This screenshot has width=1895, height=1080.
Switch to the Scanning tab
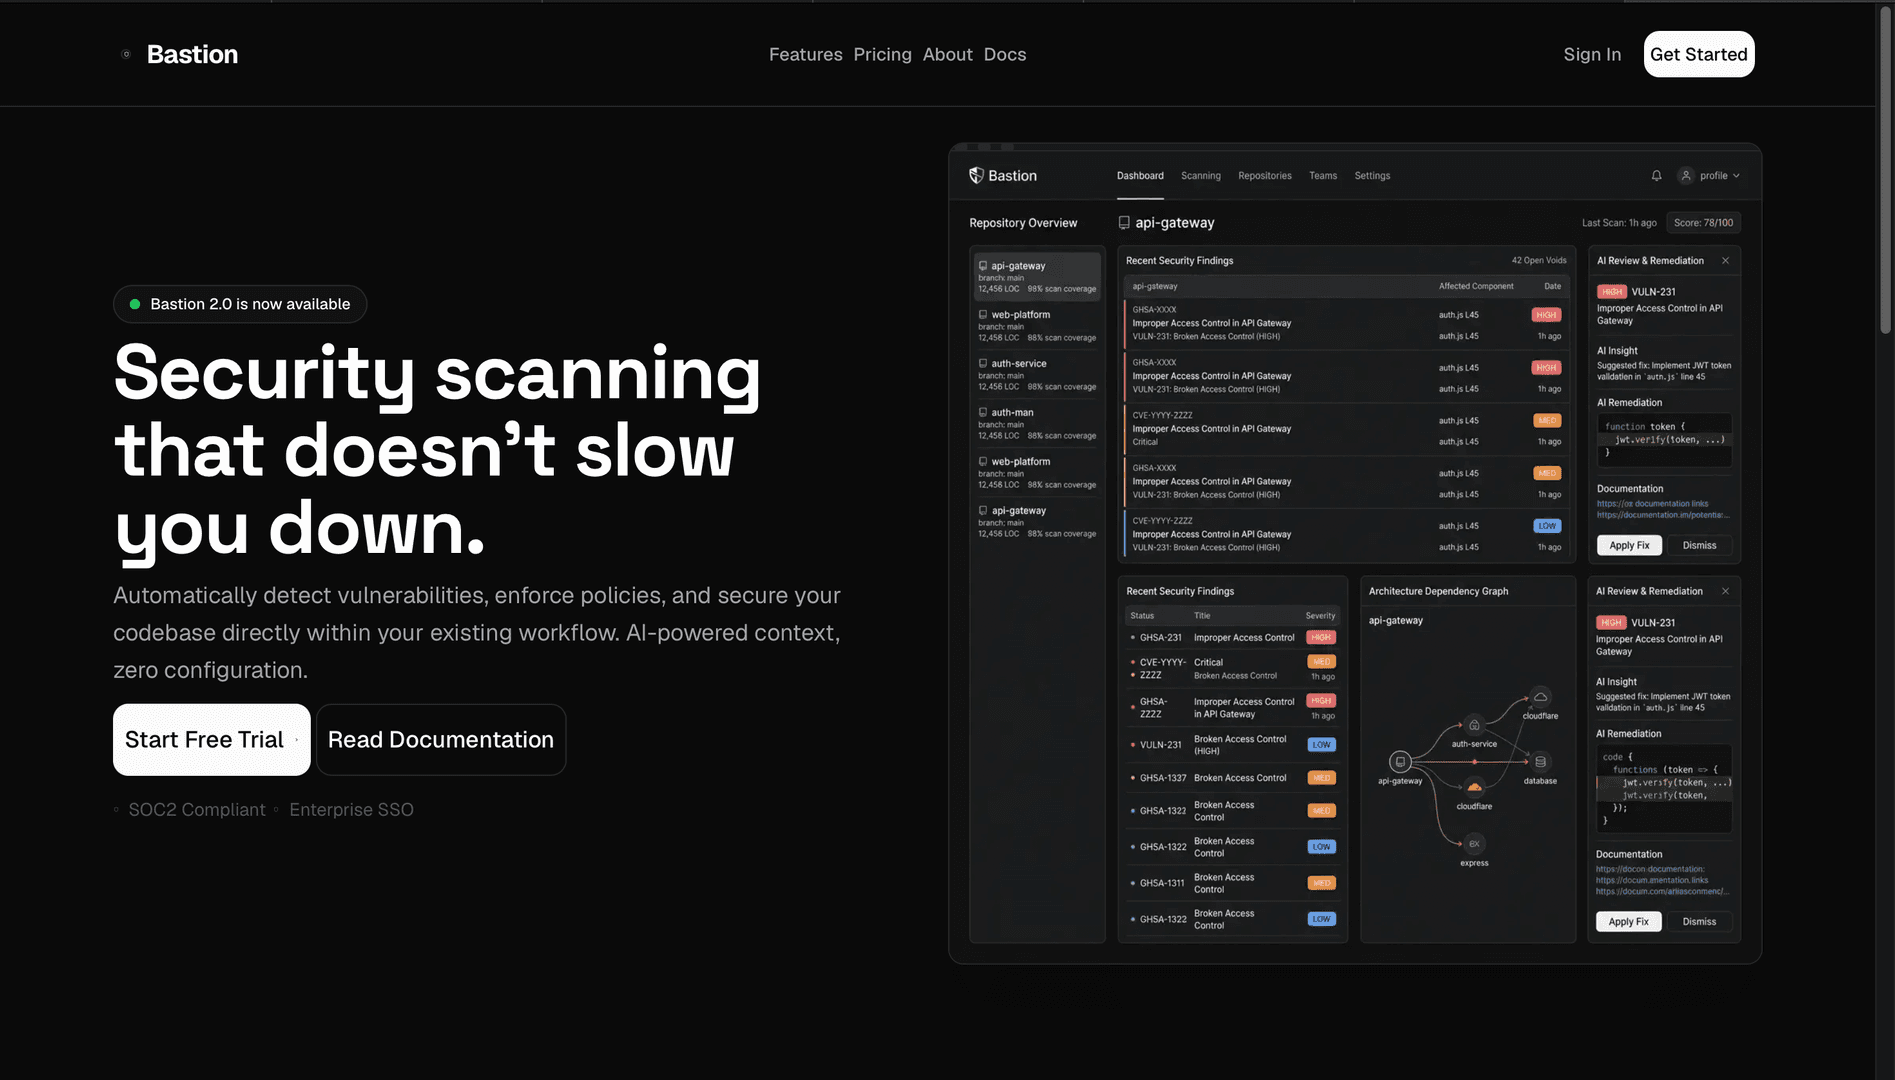click(1200, 176)
